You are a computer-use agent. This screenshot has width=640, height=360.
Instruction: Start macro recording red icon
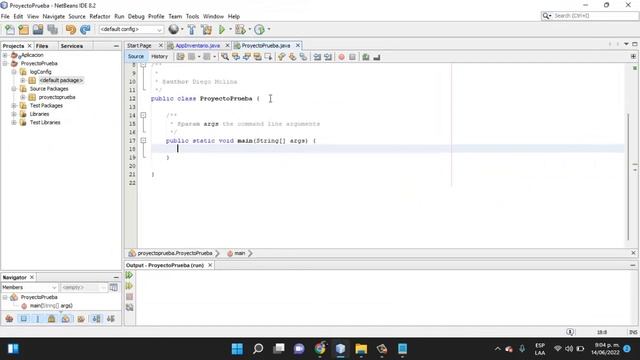(x=342, y=57)
